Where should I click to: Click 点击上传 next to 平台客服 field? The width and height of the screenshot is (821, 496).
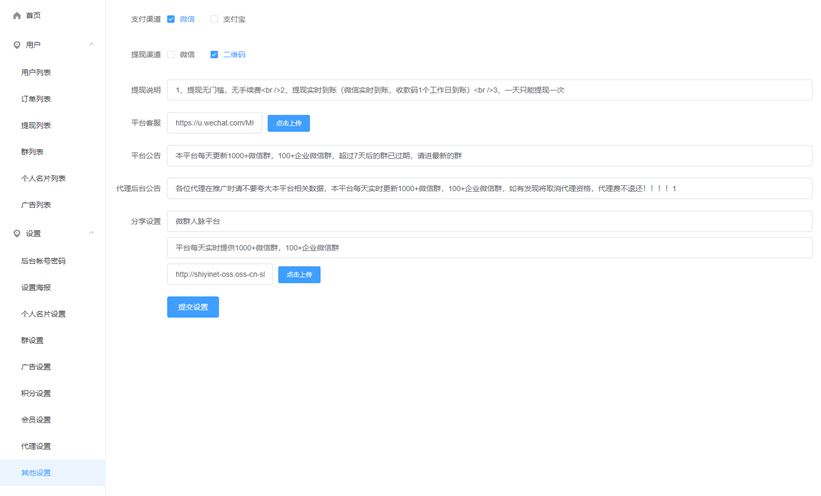click(x=289, y=124)
